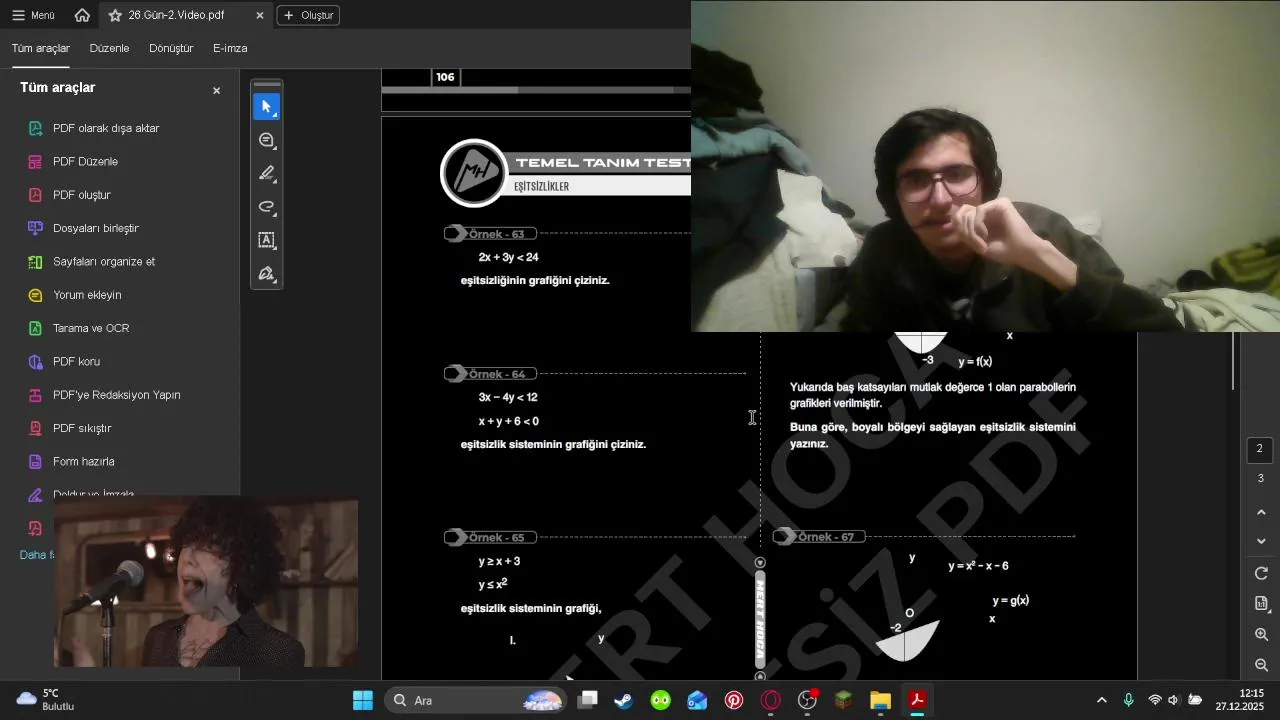1280x720 pixels.
Task: Go to next page down arrow
Action: tap(1261, 541)
